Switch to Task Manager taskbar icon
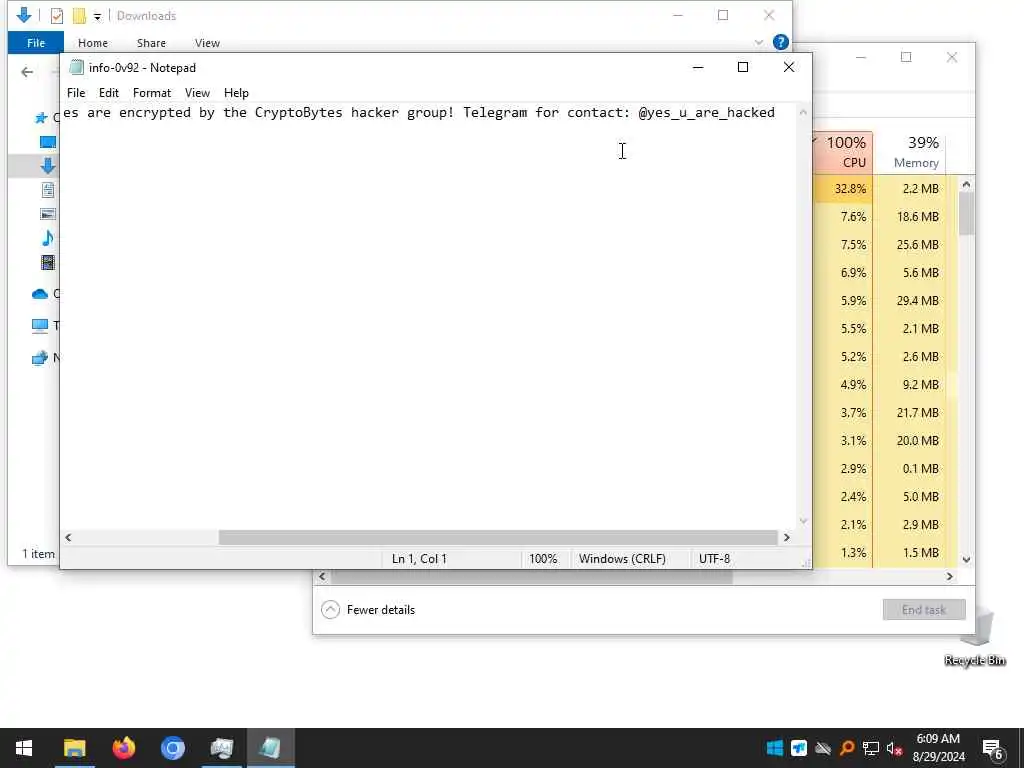Image resolution: width=1024 pixels, height=768 pixels. click(x=221, y=748)
